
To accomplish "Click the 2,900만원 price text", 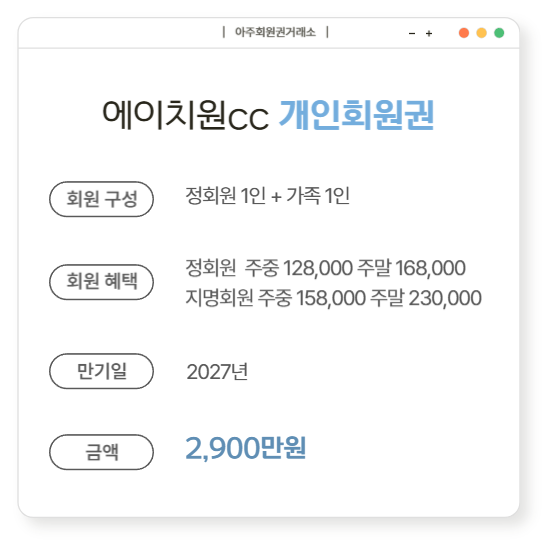I will (246, 448).
